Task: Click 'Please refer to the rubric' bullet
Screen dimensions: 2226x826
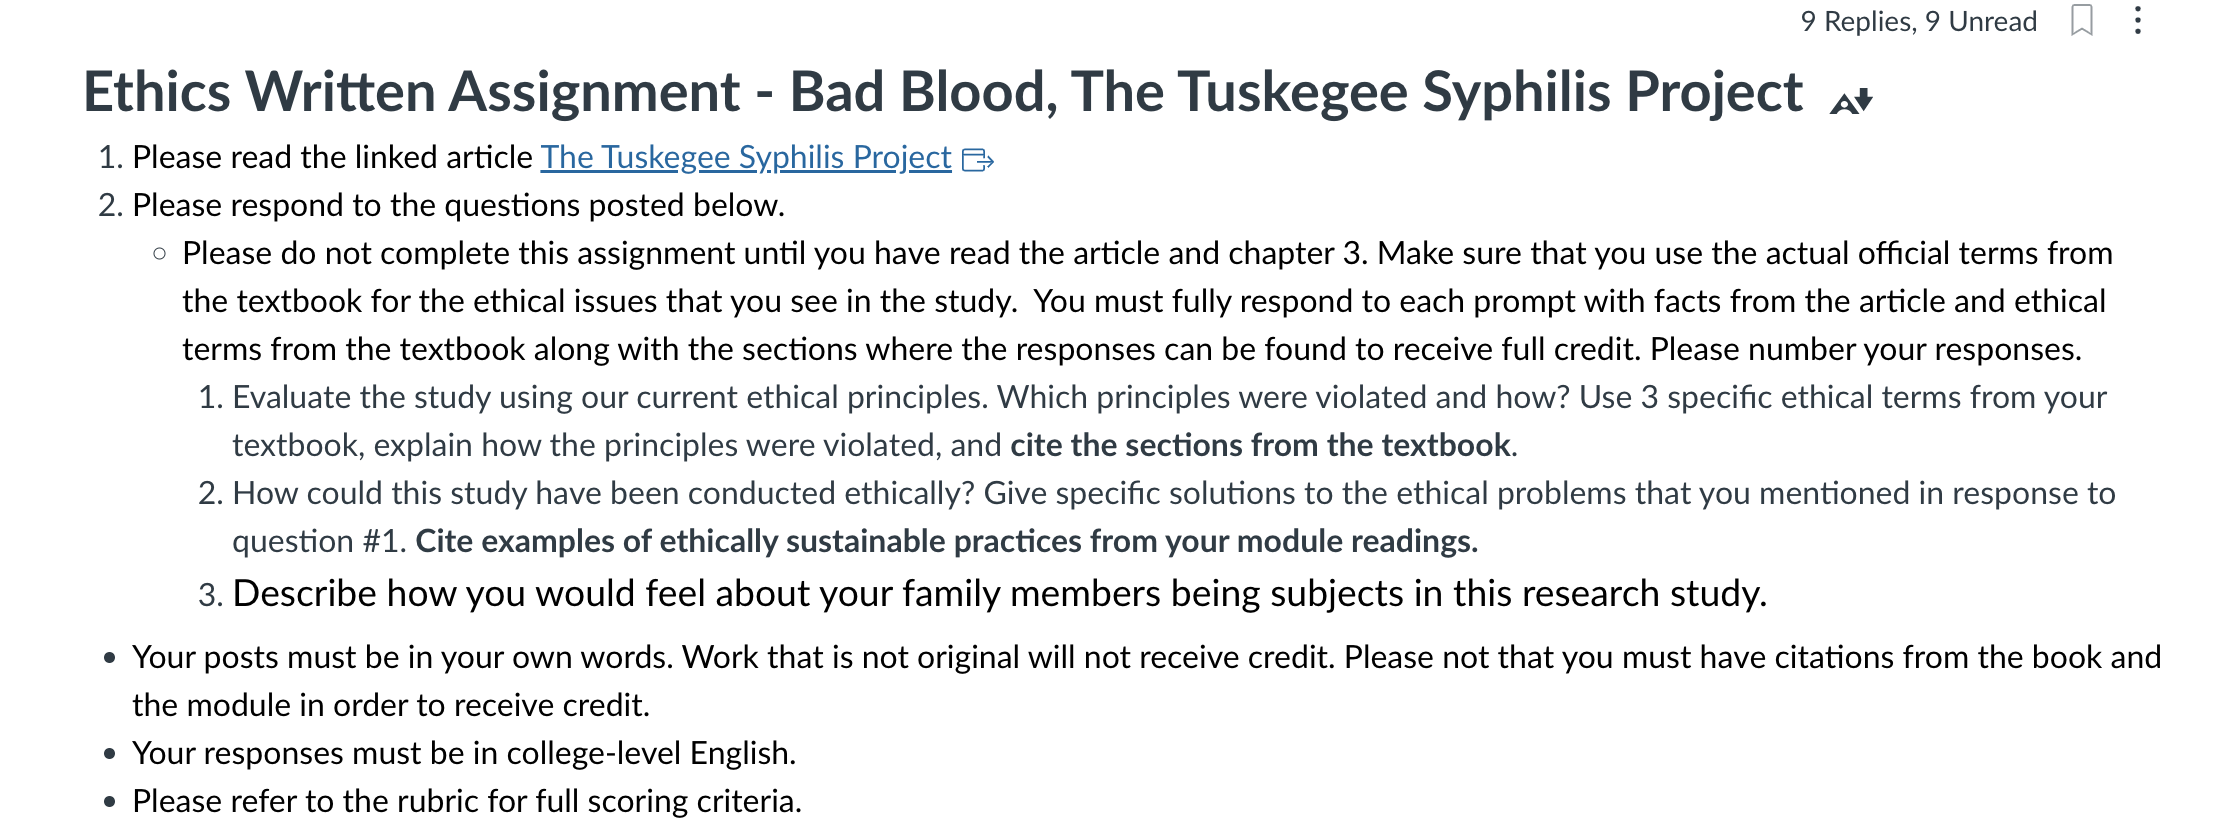Action: click(x=467, y=801)
